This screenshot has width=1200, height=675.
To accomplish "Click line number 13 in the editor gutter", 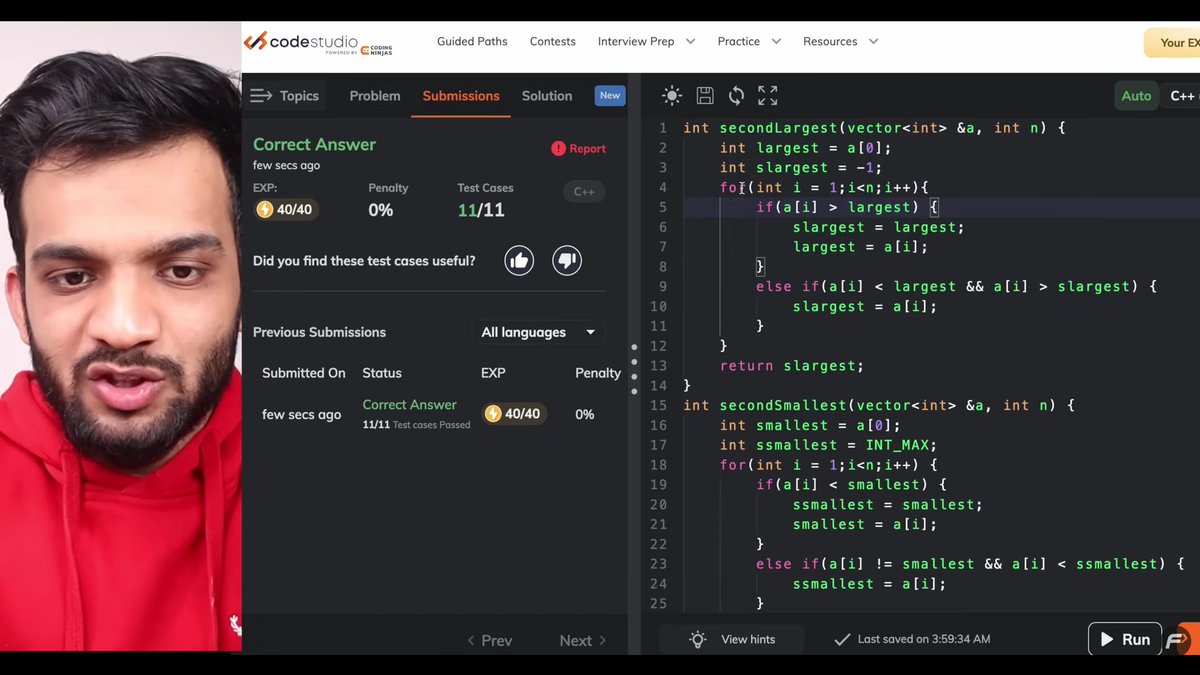I will click(658, 366).
